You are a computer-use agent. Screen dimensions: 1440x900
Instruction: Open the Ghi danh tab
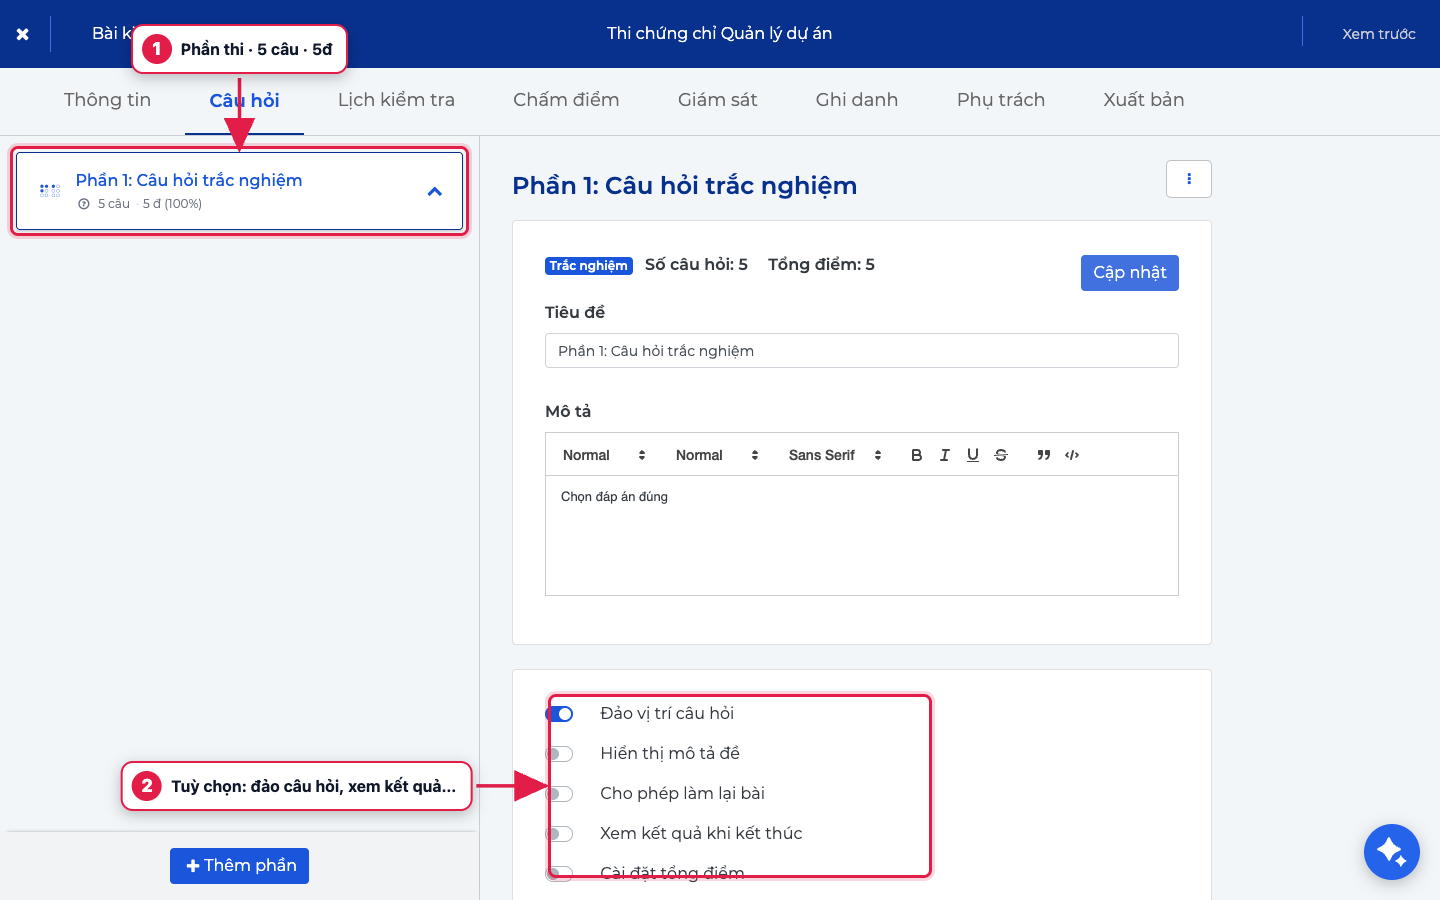coord(857,100)
